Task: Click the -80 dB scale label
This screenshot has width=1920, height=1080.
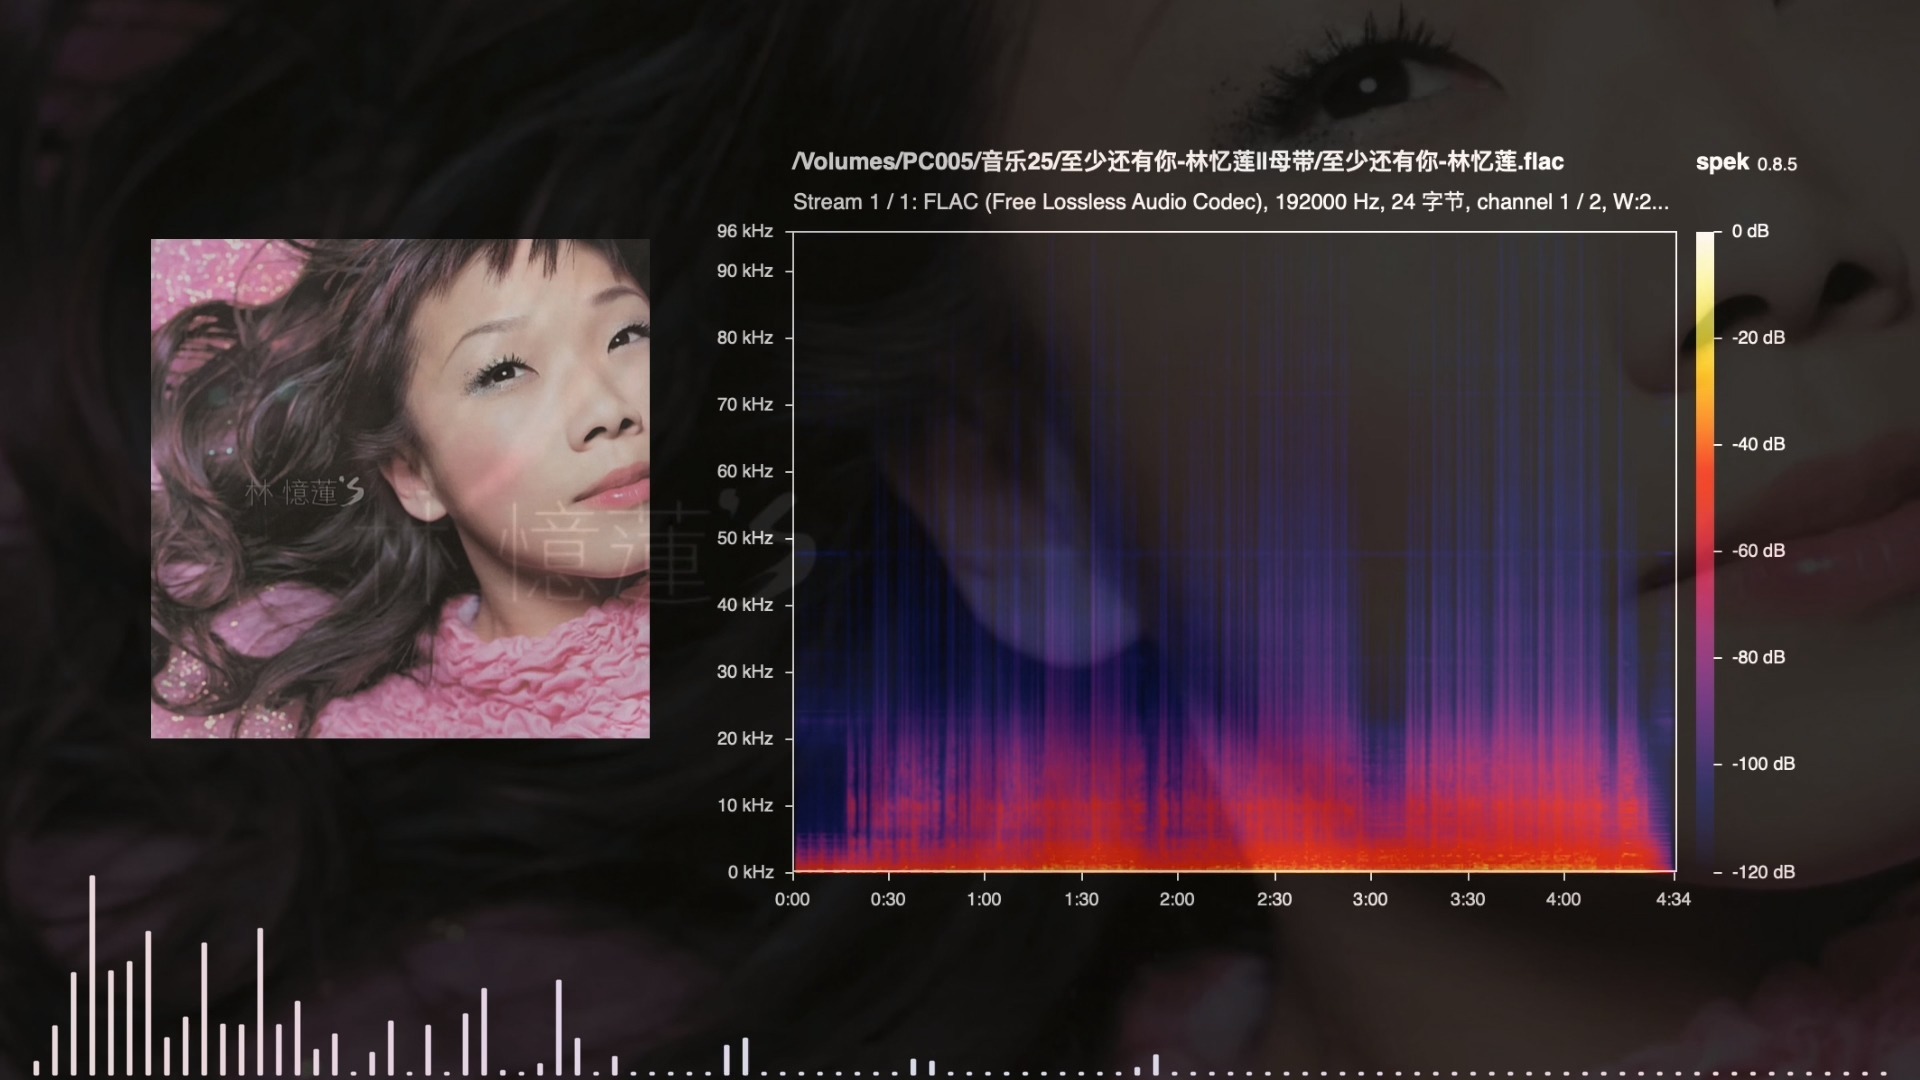Action: (1758, 657)
